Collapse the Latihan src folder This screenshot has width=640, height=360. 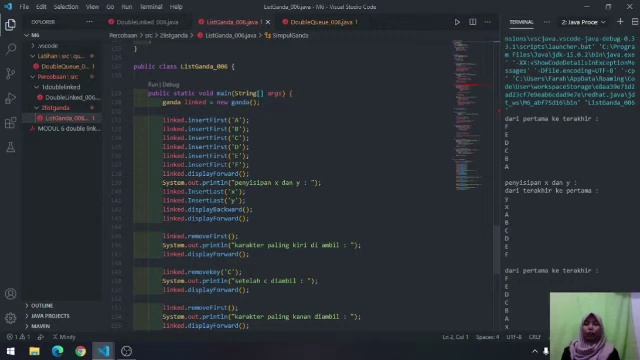click(62, 56)
